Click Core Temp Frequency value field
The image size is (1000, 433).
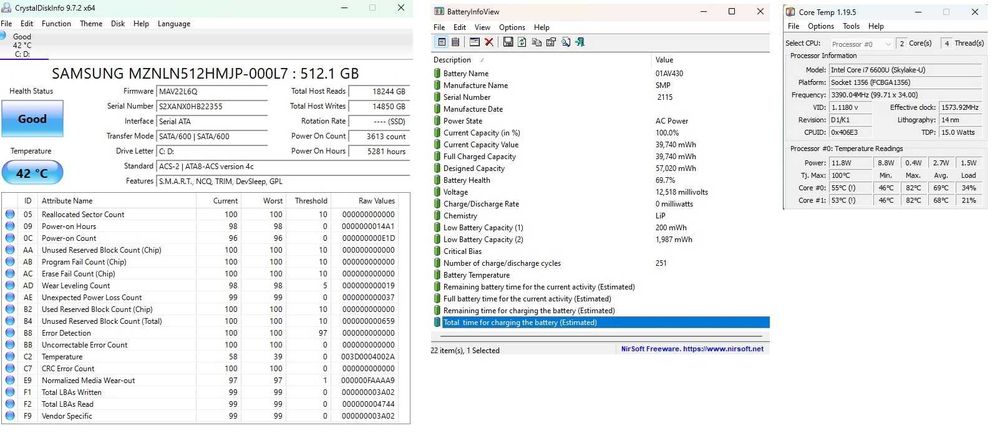[x=904, y=95]
